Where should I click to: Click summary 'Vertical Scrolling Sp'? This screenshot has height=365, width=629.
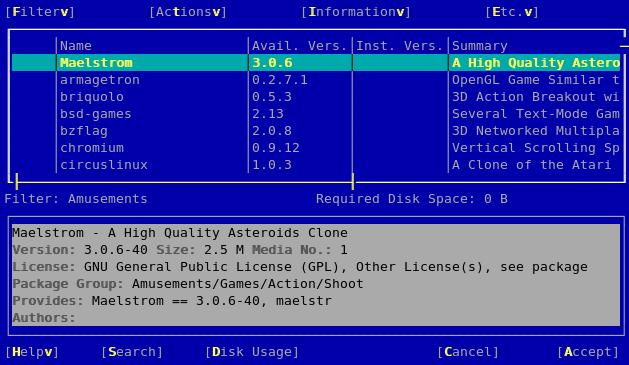[536, 148]
